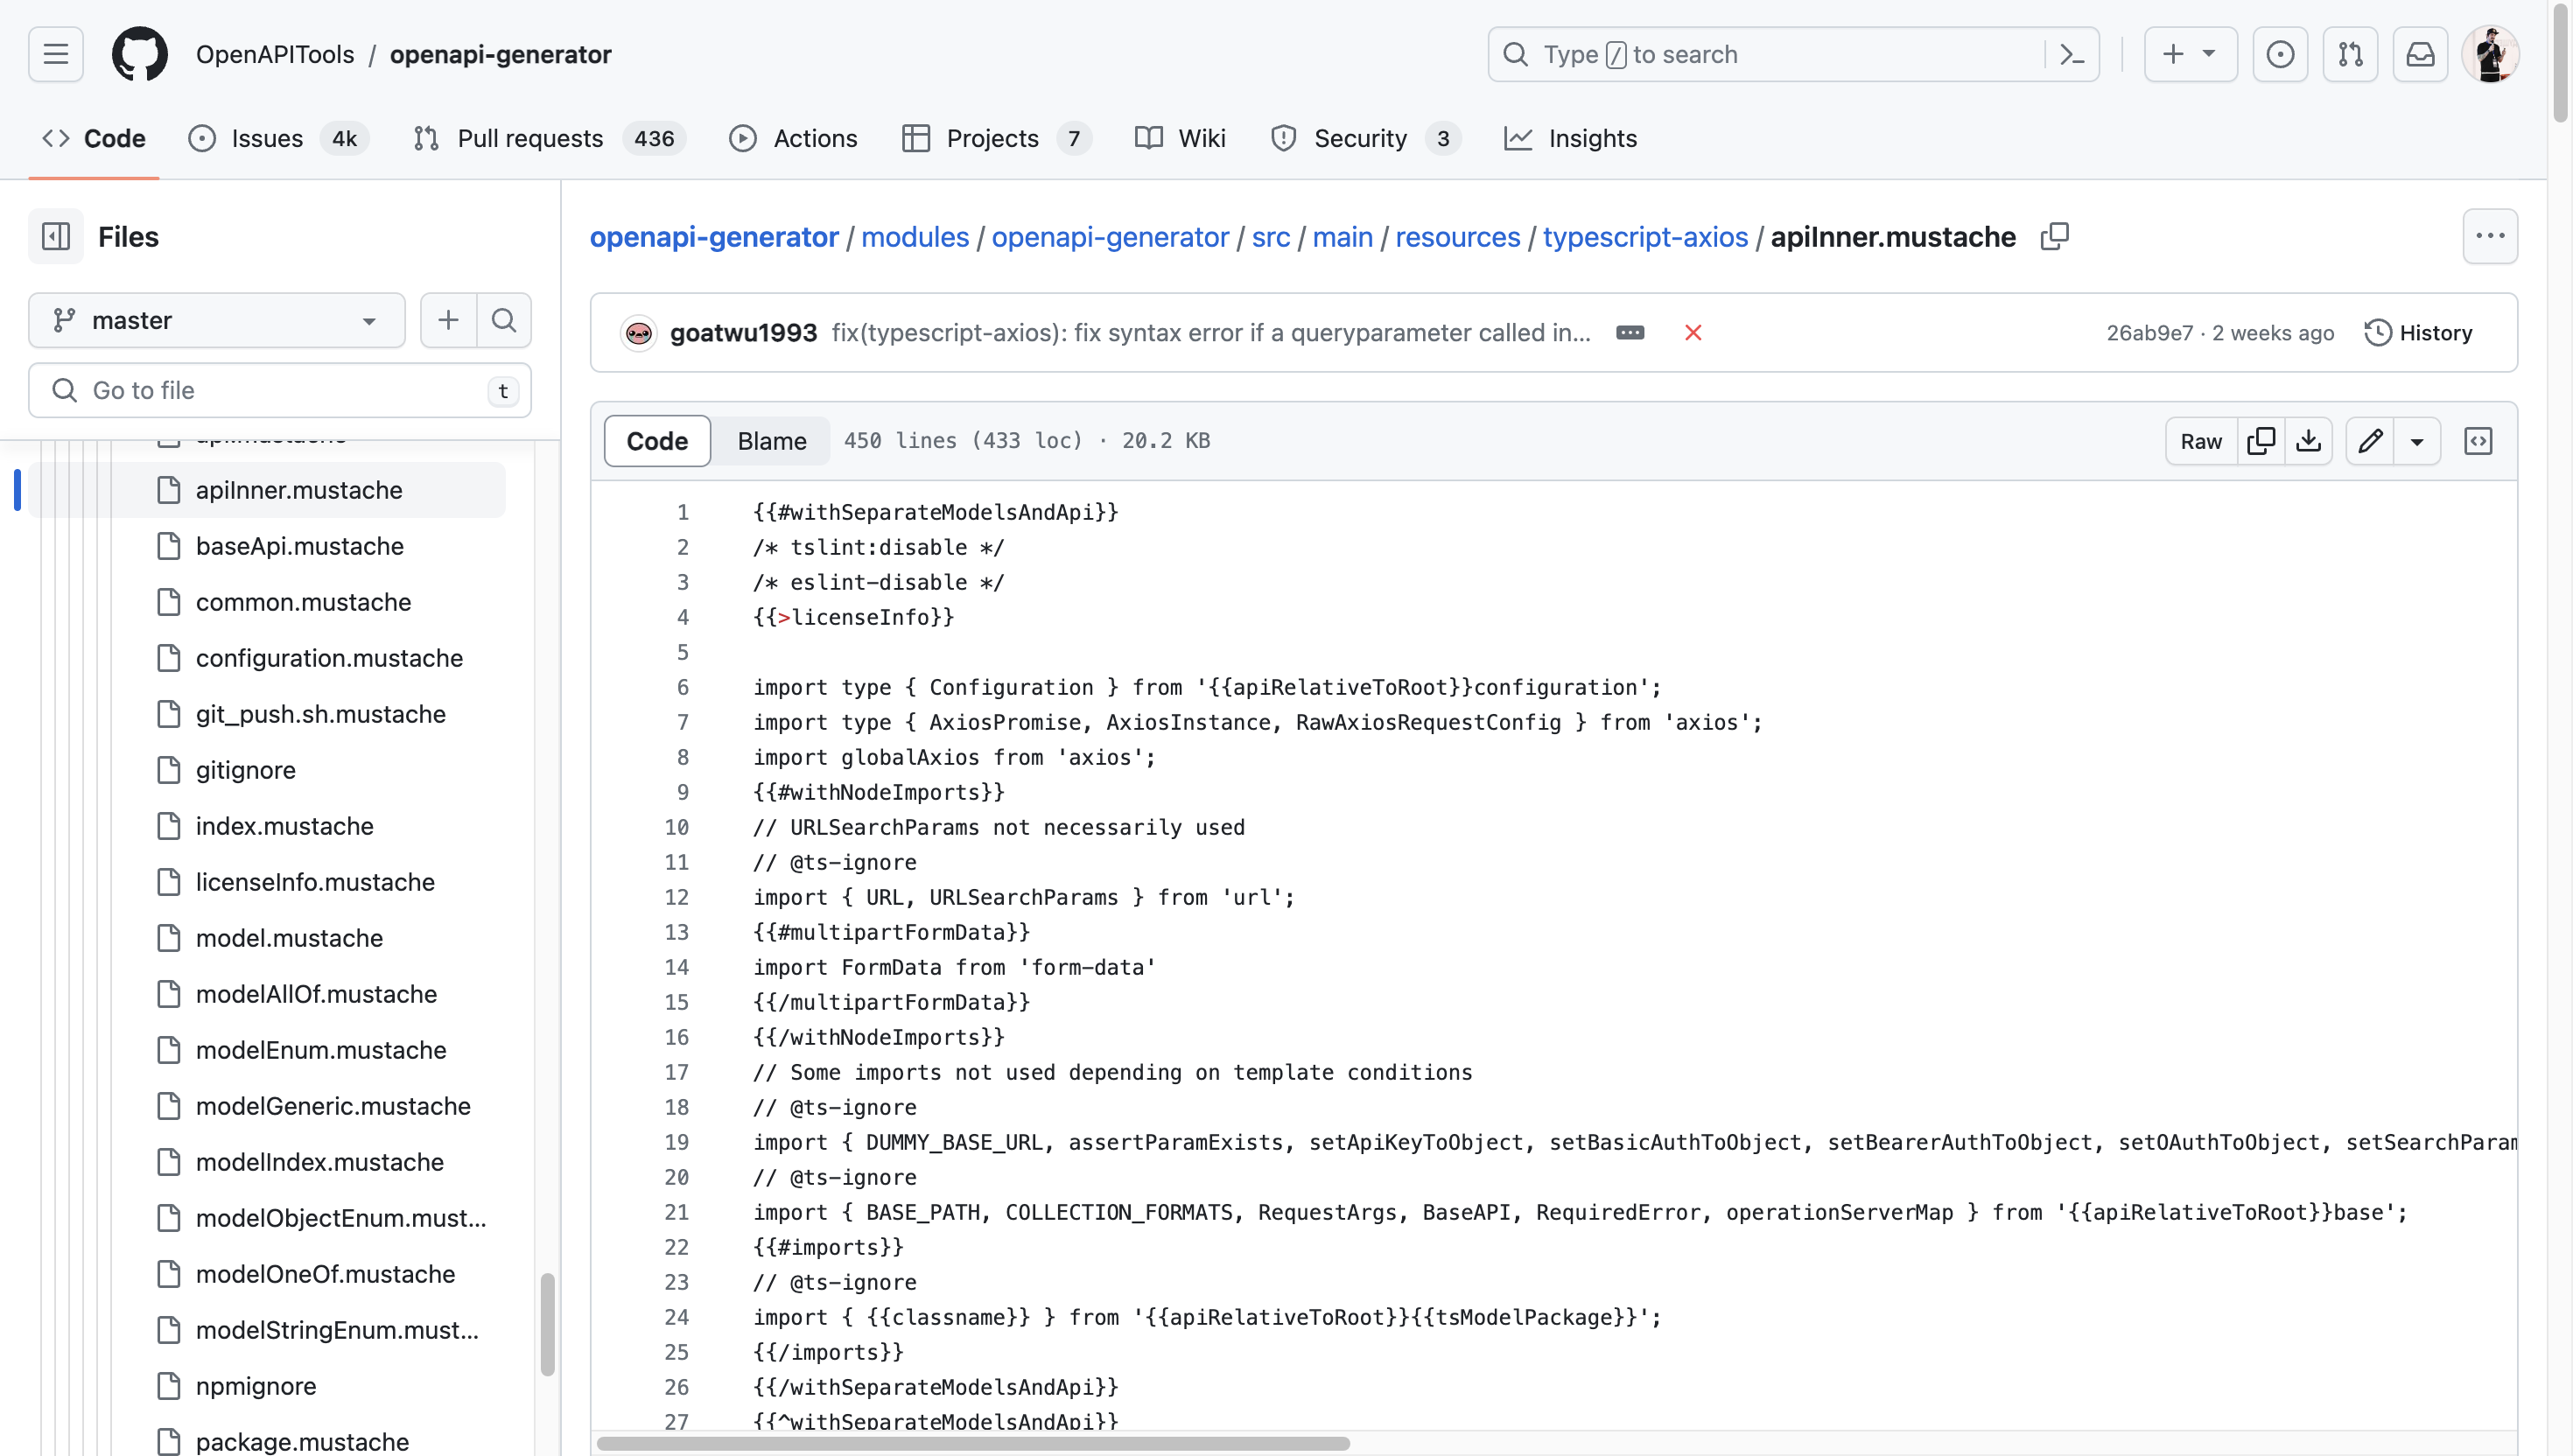Viewport: 2573px width, 1456px height.
Task: Open modelEnum.mustache in file tree
Action: [x=321, y=1050]
